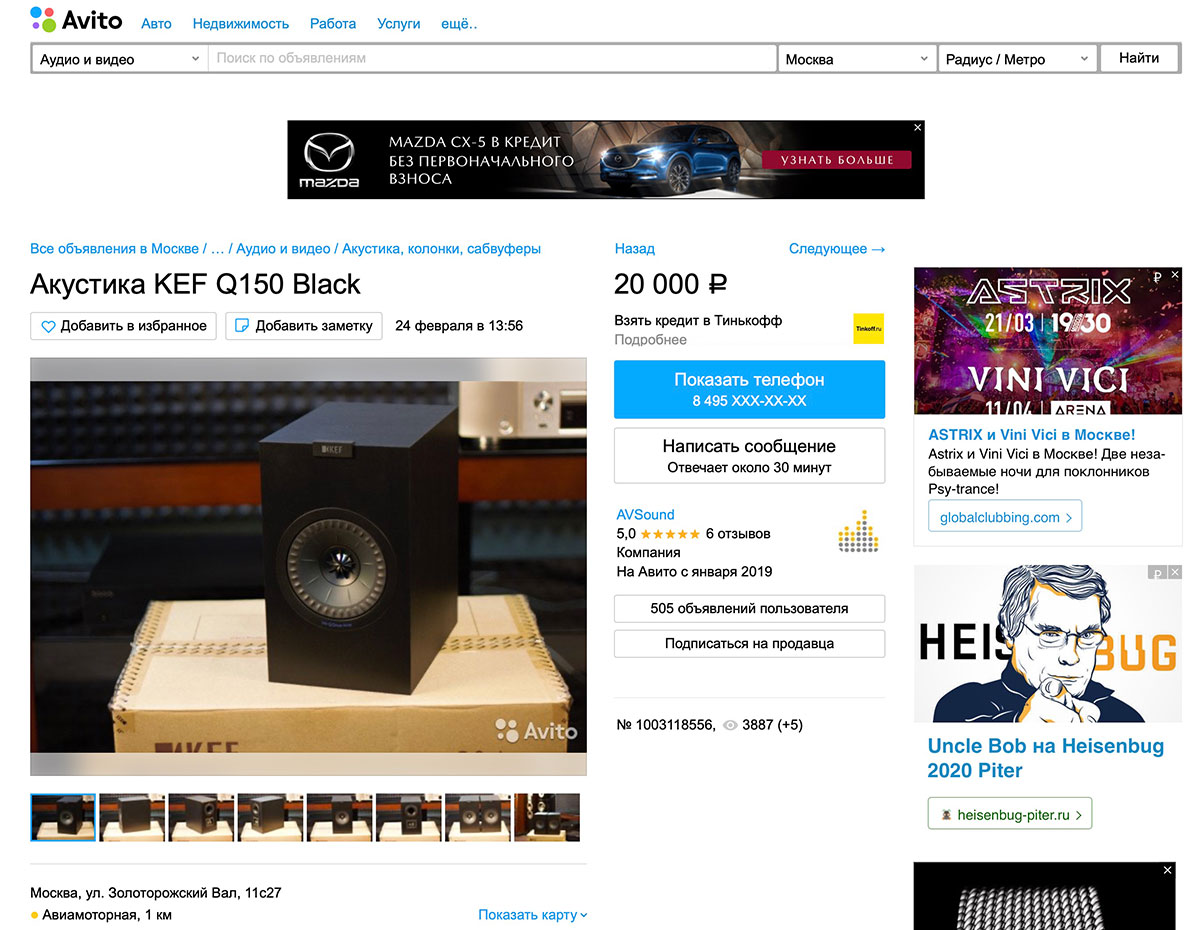Open the Moscow city dropdown

[857, 59]
